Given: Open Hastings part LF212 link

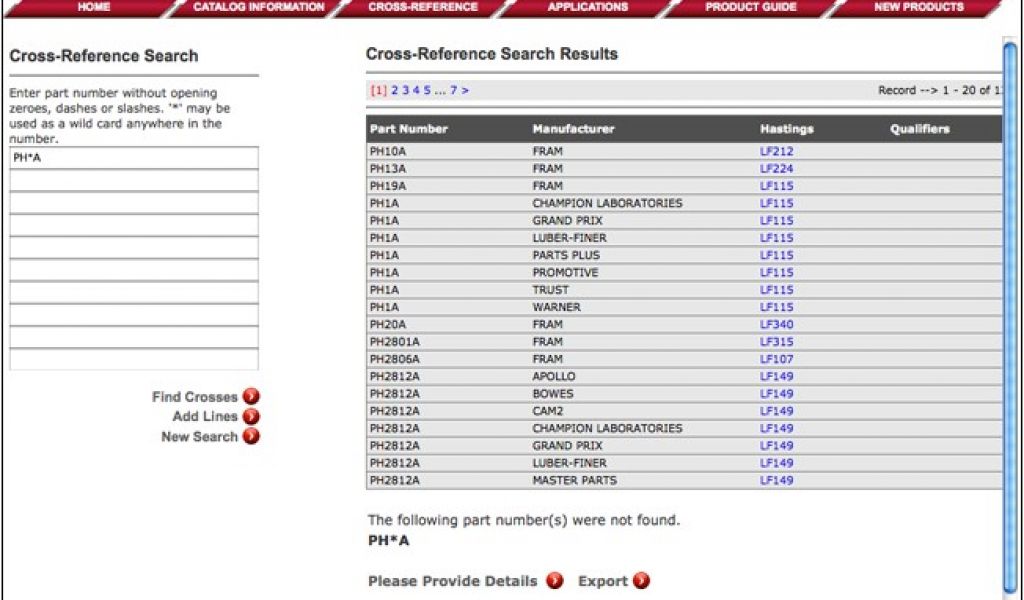Looking at the screenshot, I should pos(776,151).
